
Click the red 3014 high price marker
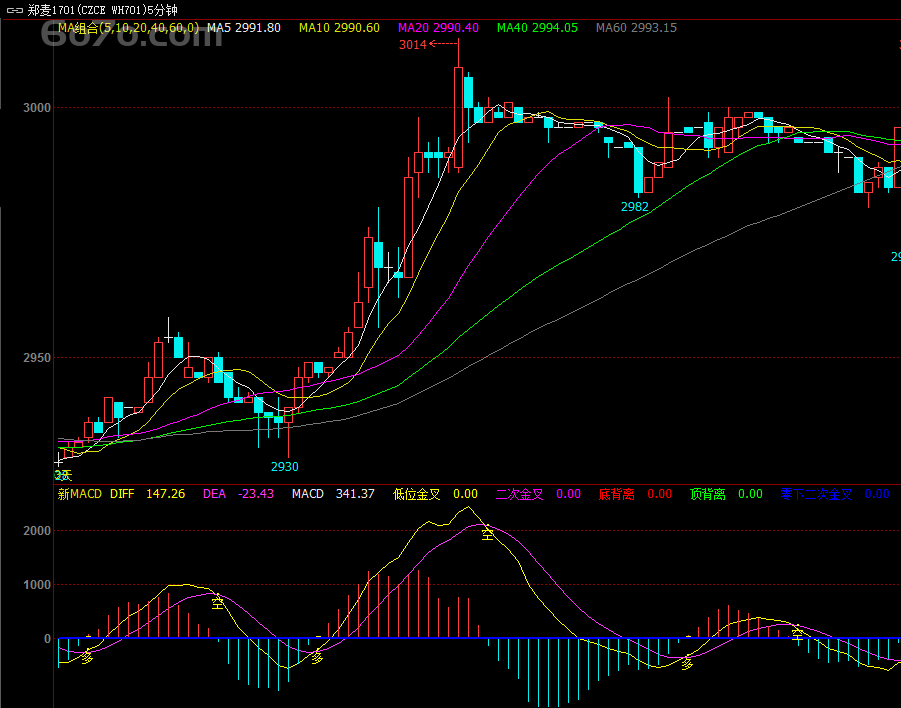pos(413,45)
